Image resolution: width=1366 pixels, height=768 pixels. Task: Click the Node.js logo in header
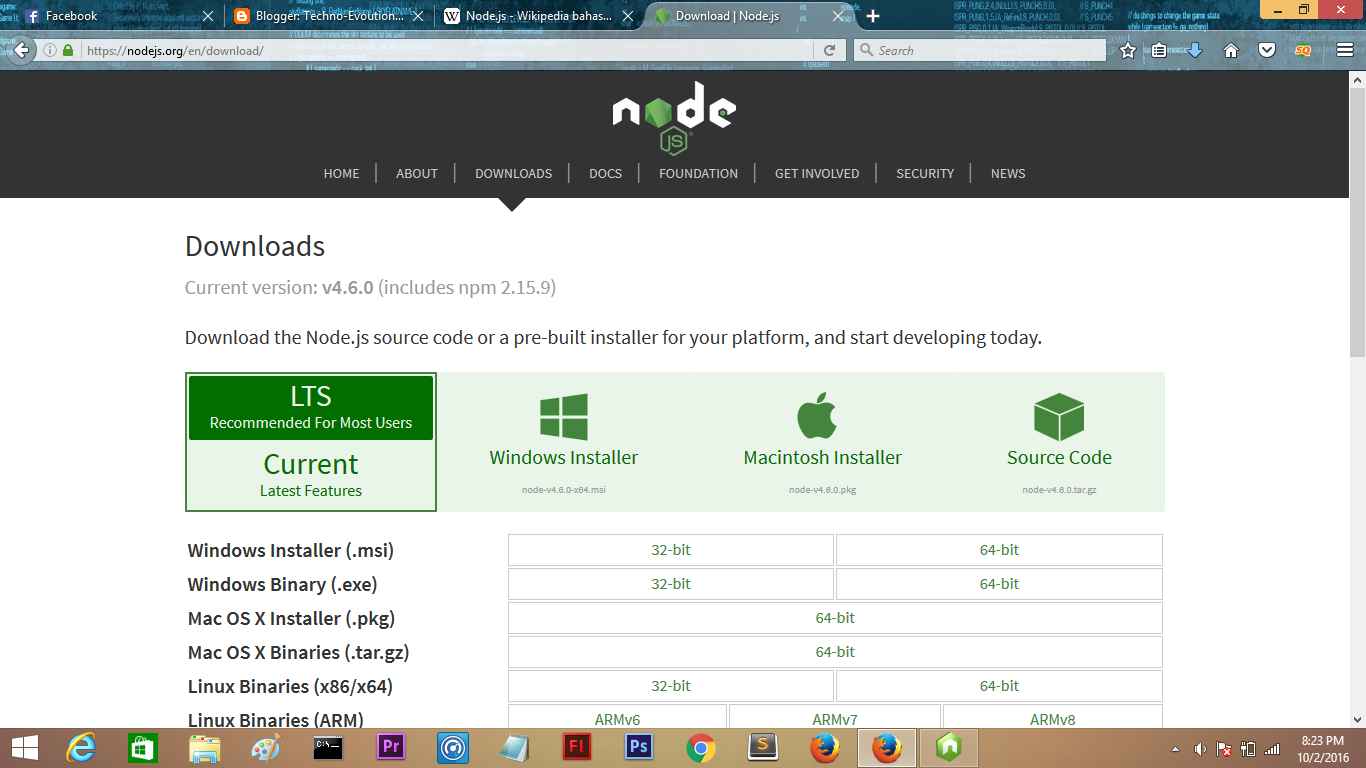pyautogui.click(x=674, y=118)
